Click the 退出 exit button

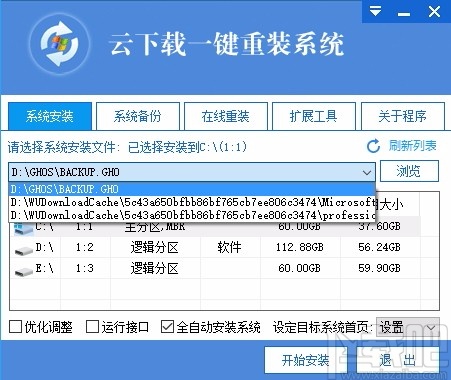click(397, 360)
